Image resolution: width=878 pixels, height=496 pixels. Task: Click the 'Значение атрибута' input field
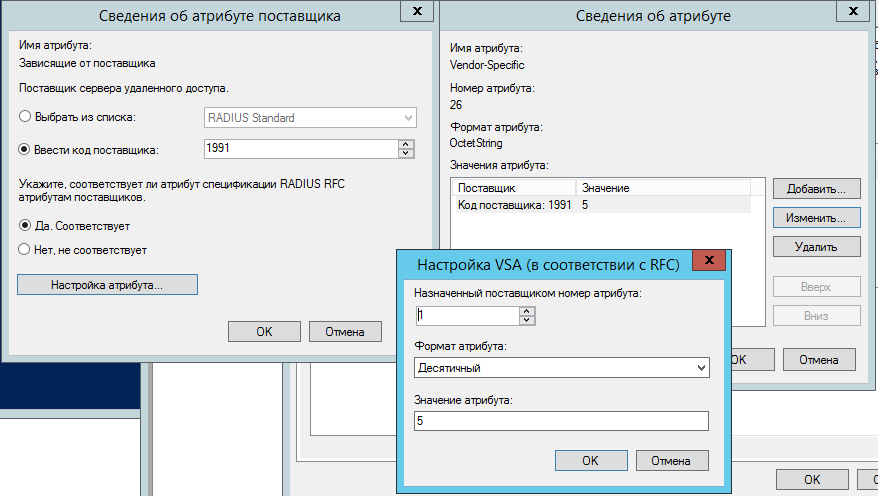(x=561, y=421)
